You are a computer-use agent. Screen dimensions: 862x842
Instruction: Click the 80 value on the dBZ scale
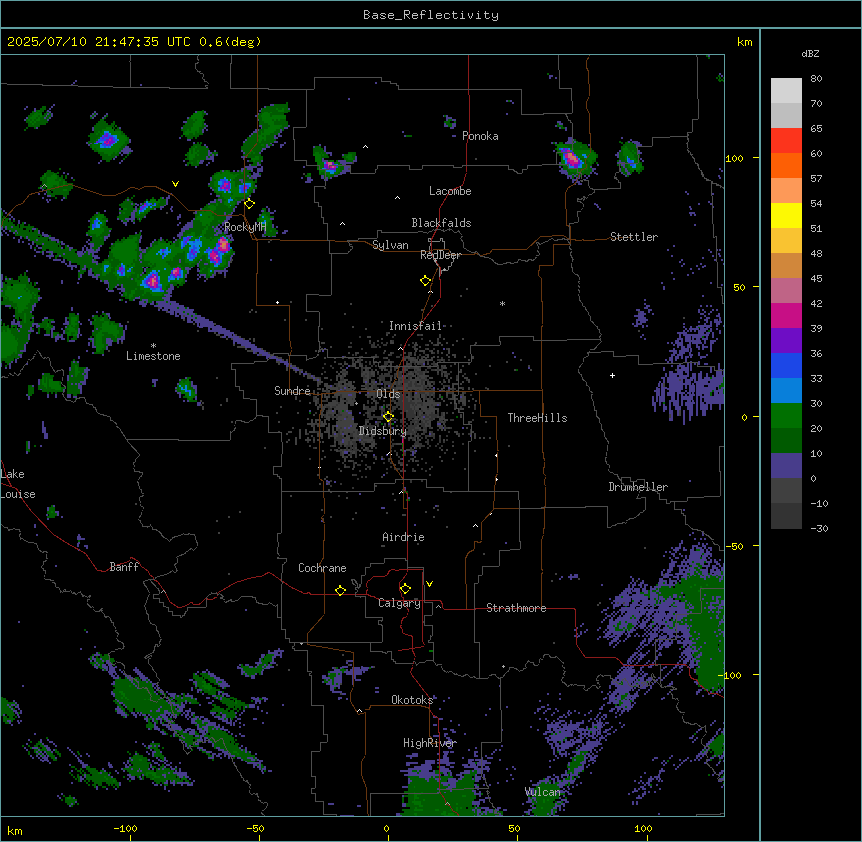coord(816,79)
